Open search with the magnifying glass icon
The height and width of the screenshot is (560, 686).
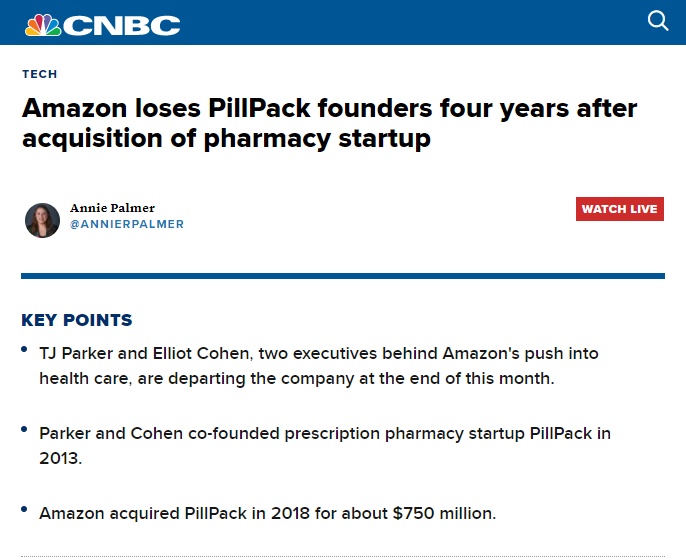pyautogui.click(x=657, y=21)
